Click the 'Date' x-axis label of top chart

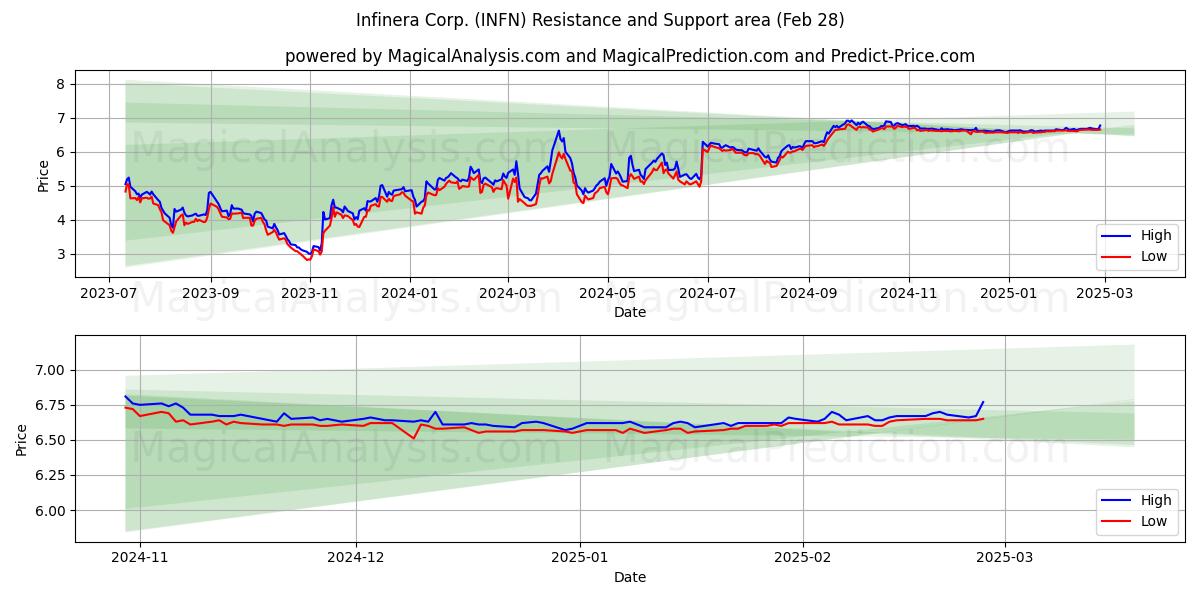point(630,313)
